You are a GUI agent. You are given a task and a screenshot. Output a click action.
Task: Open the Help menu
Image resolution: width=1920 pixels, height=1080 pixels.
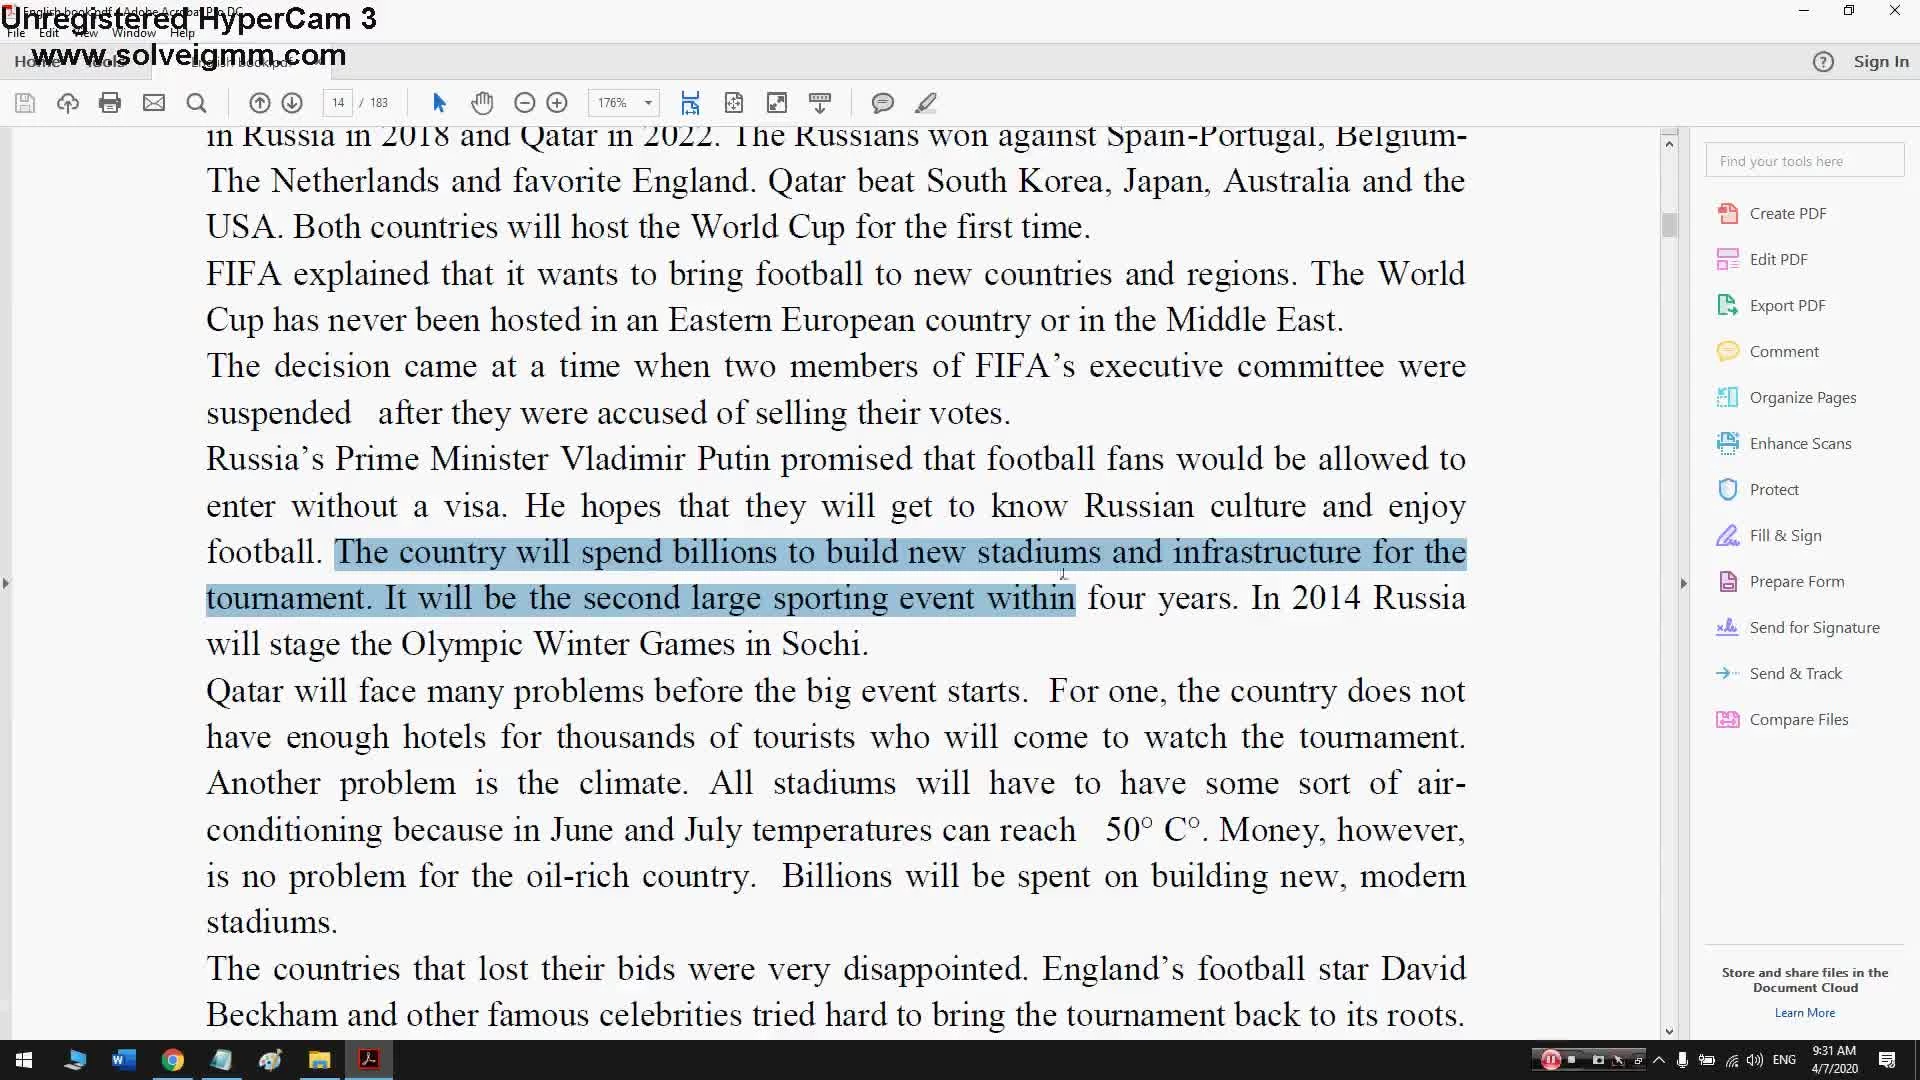(x=182, y=33)
